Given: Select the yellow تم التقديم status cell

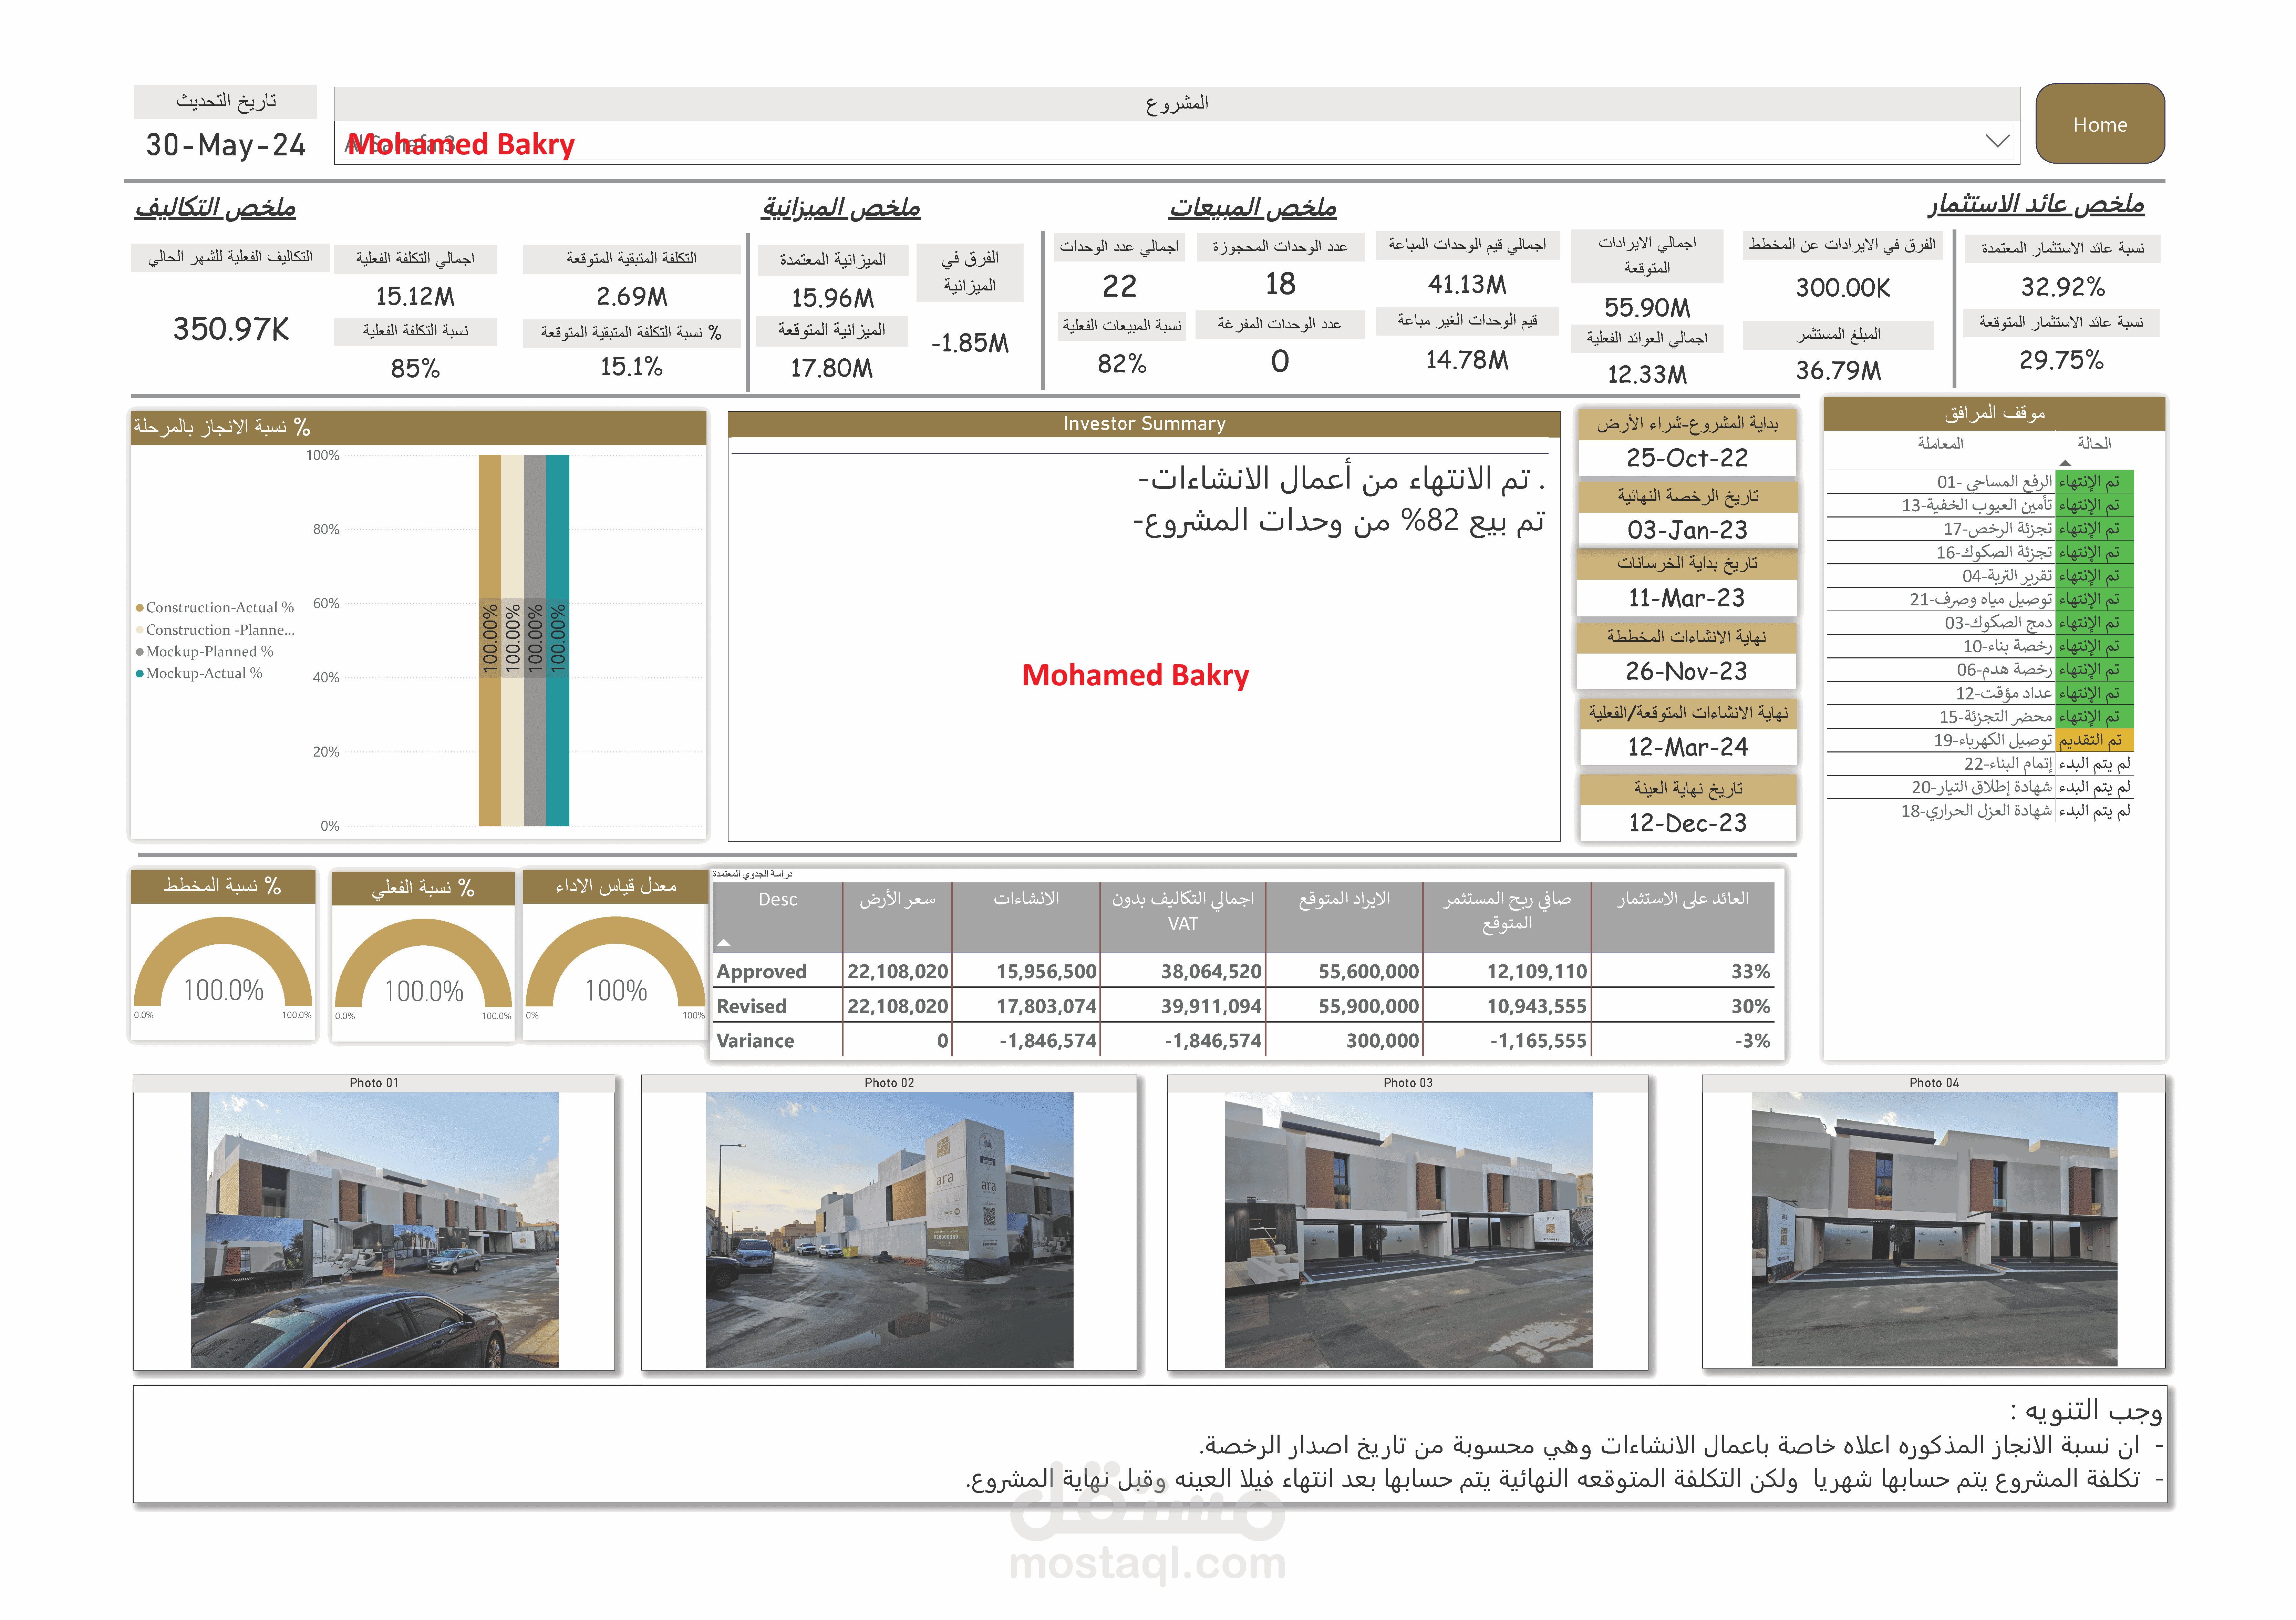Looking at the screenshot, I should [x=2094, y=740].
